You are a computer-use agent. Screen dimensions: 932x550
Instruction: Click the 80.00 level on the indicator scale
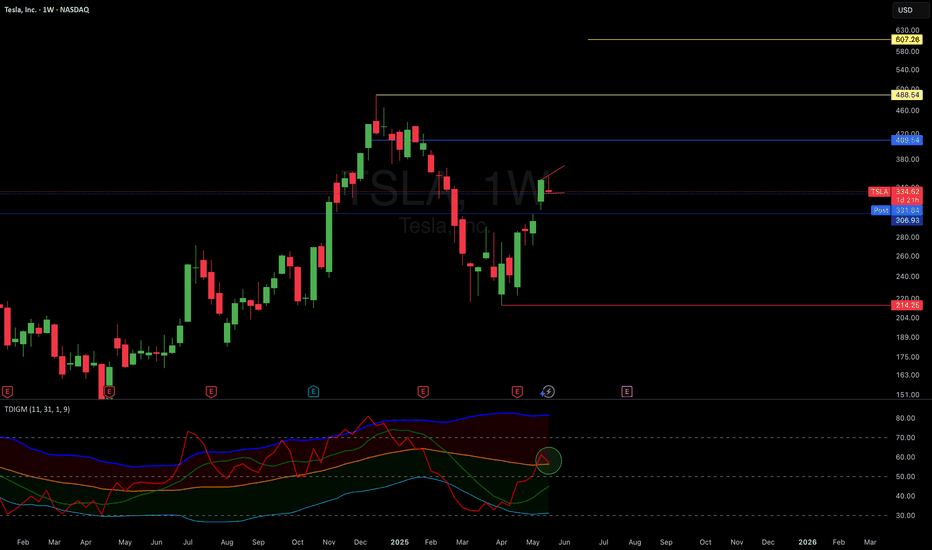[905, 419]
